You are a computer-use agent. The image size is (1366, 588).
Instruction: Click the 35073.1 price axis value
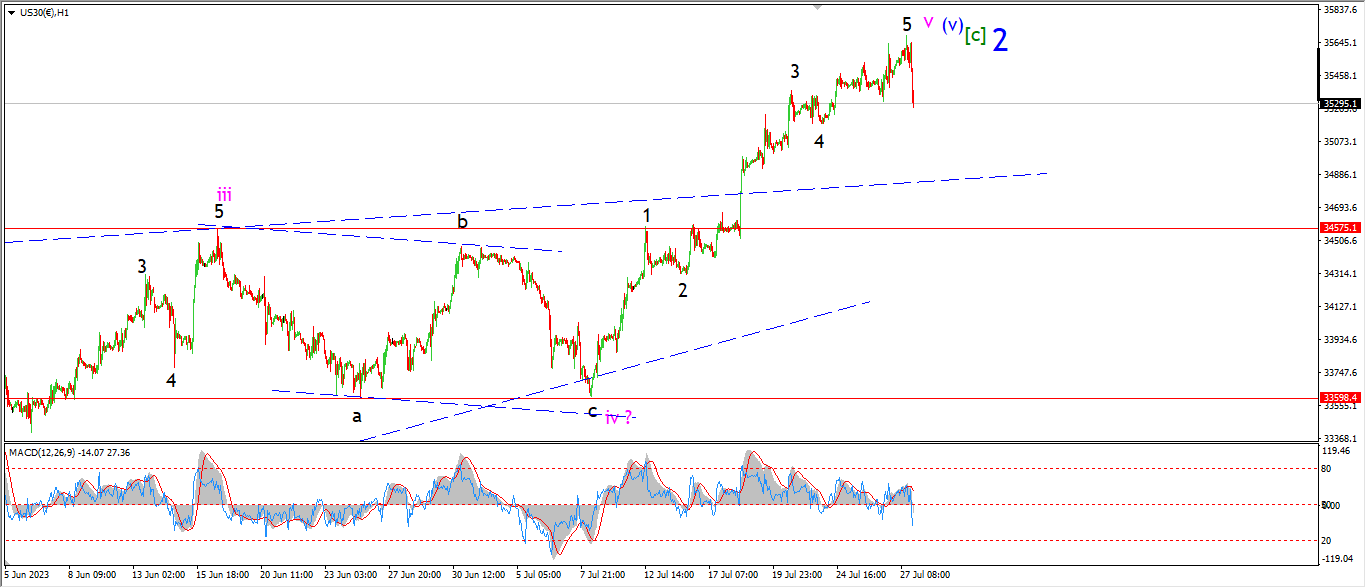(x=1340, y=142)
